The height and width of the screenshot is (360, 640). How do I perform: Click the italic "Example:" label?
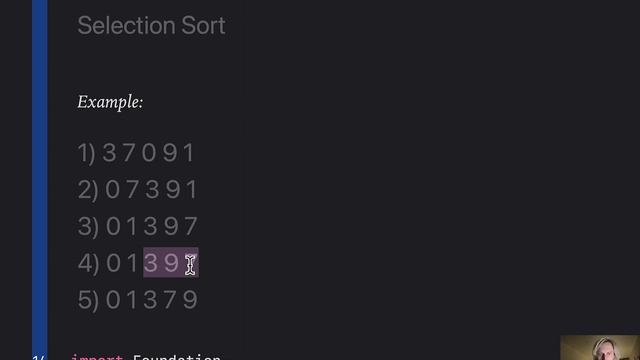(x=110, y=102)
